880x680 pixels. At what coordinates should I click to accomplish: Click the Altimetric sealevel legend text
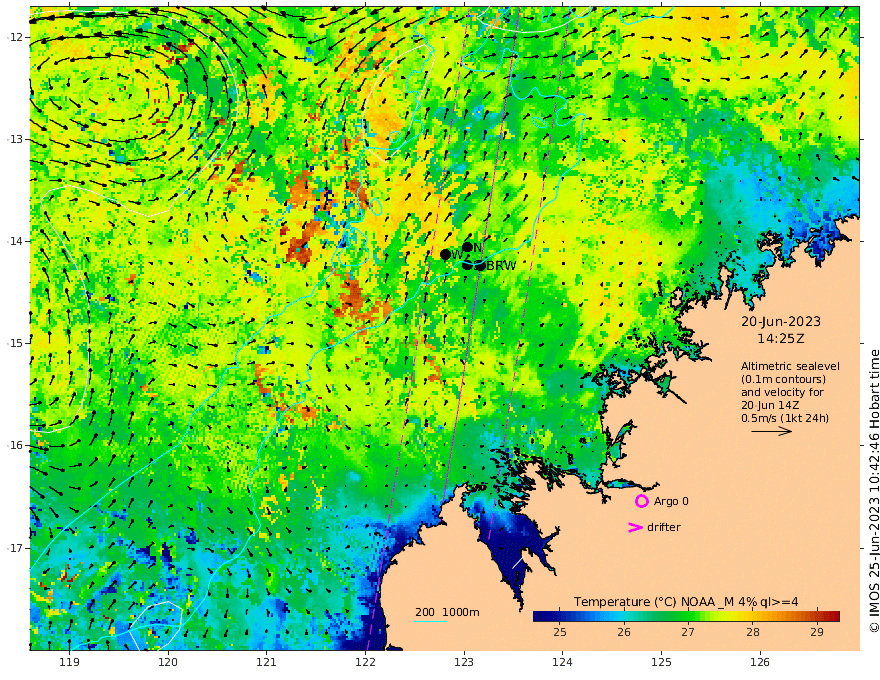(x=790, y=366)
